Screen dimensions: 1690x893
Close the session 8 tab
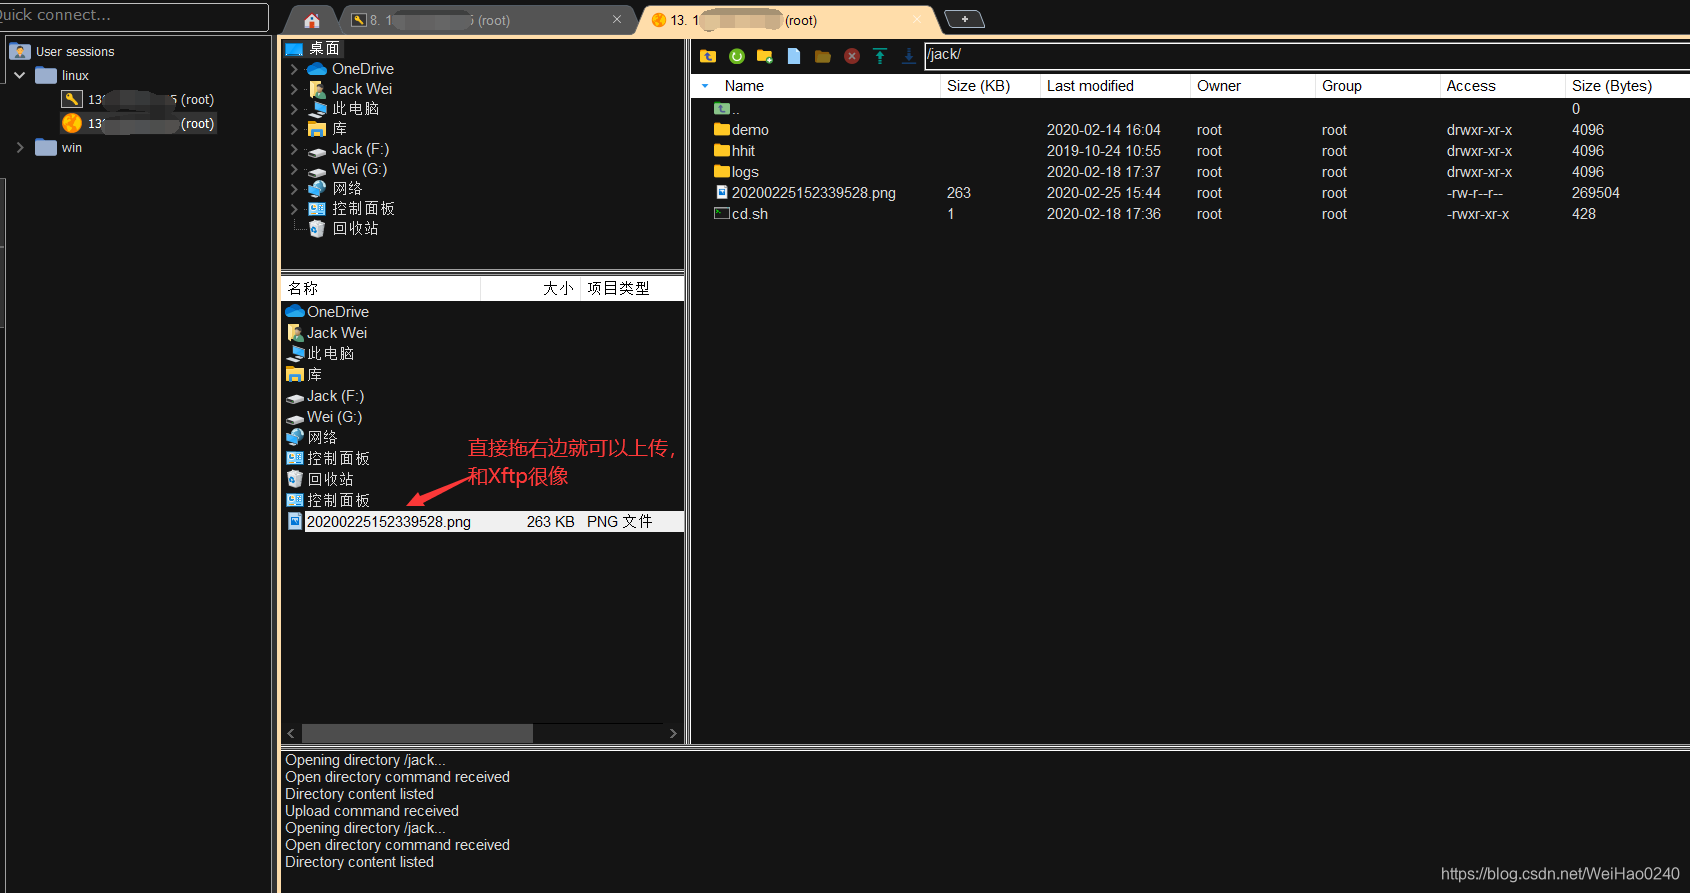click(x=617, y=19)
